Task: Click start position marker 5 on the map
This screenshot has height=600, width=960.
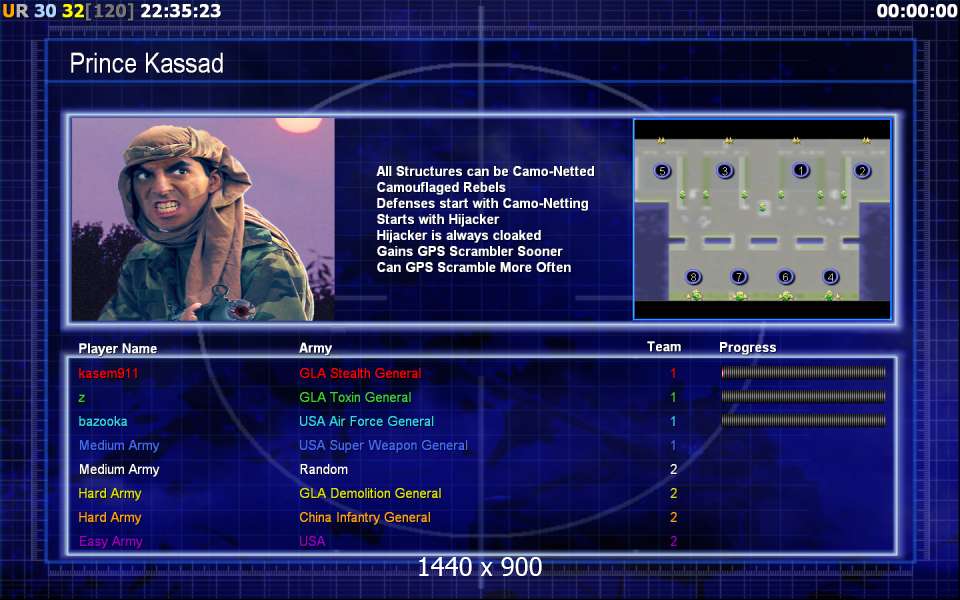Action: [x=662, y=171]
